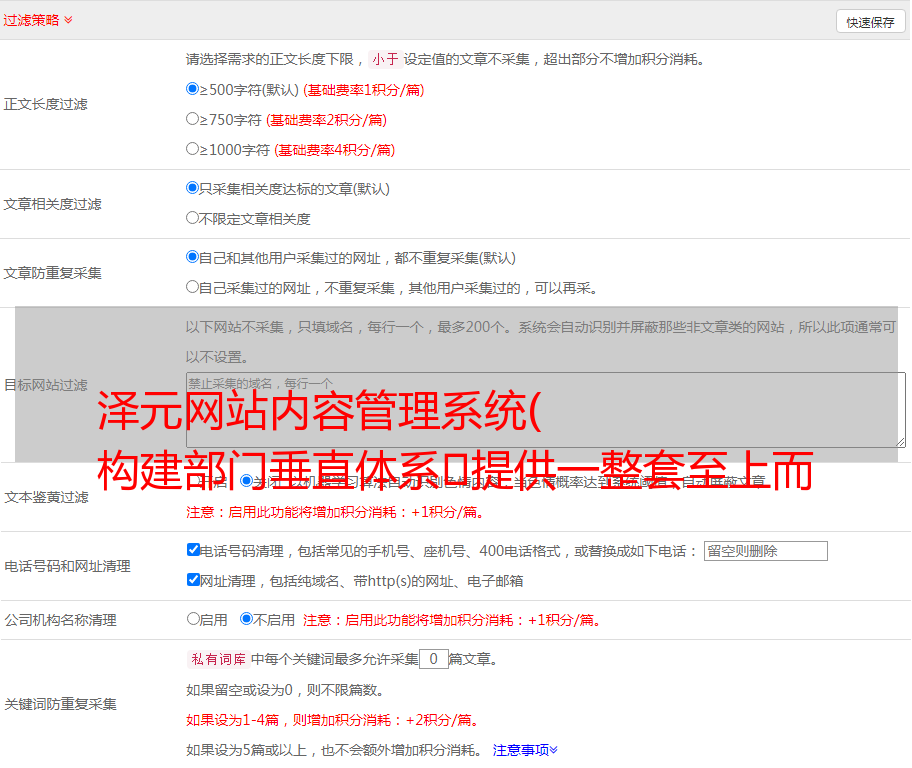Click the 电话号码和网址清理 row label
Viewport: 912px width, 768px height.
click(67, 566)
